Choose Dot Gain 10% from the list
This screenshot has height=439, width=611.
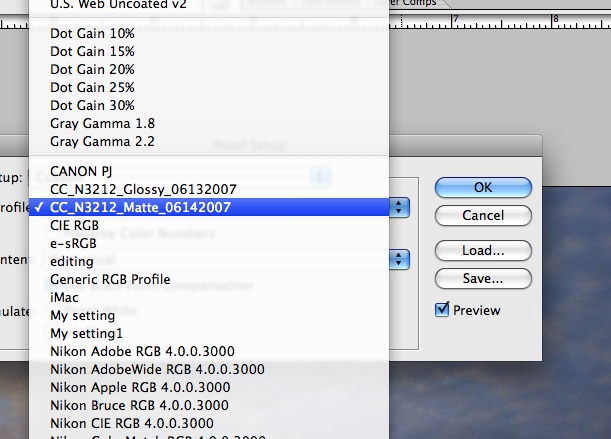tap(209, 33)
